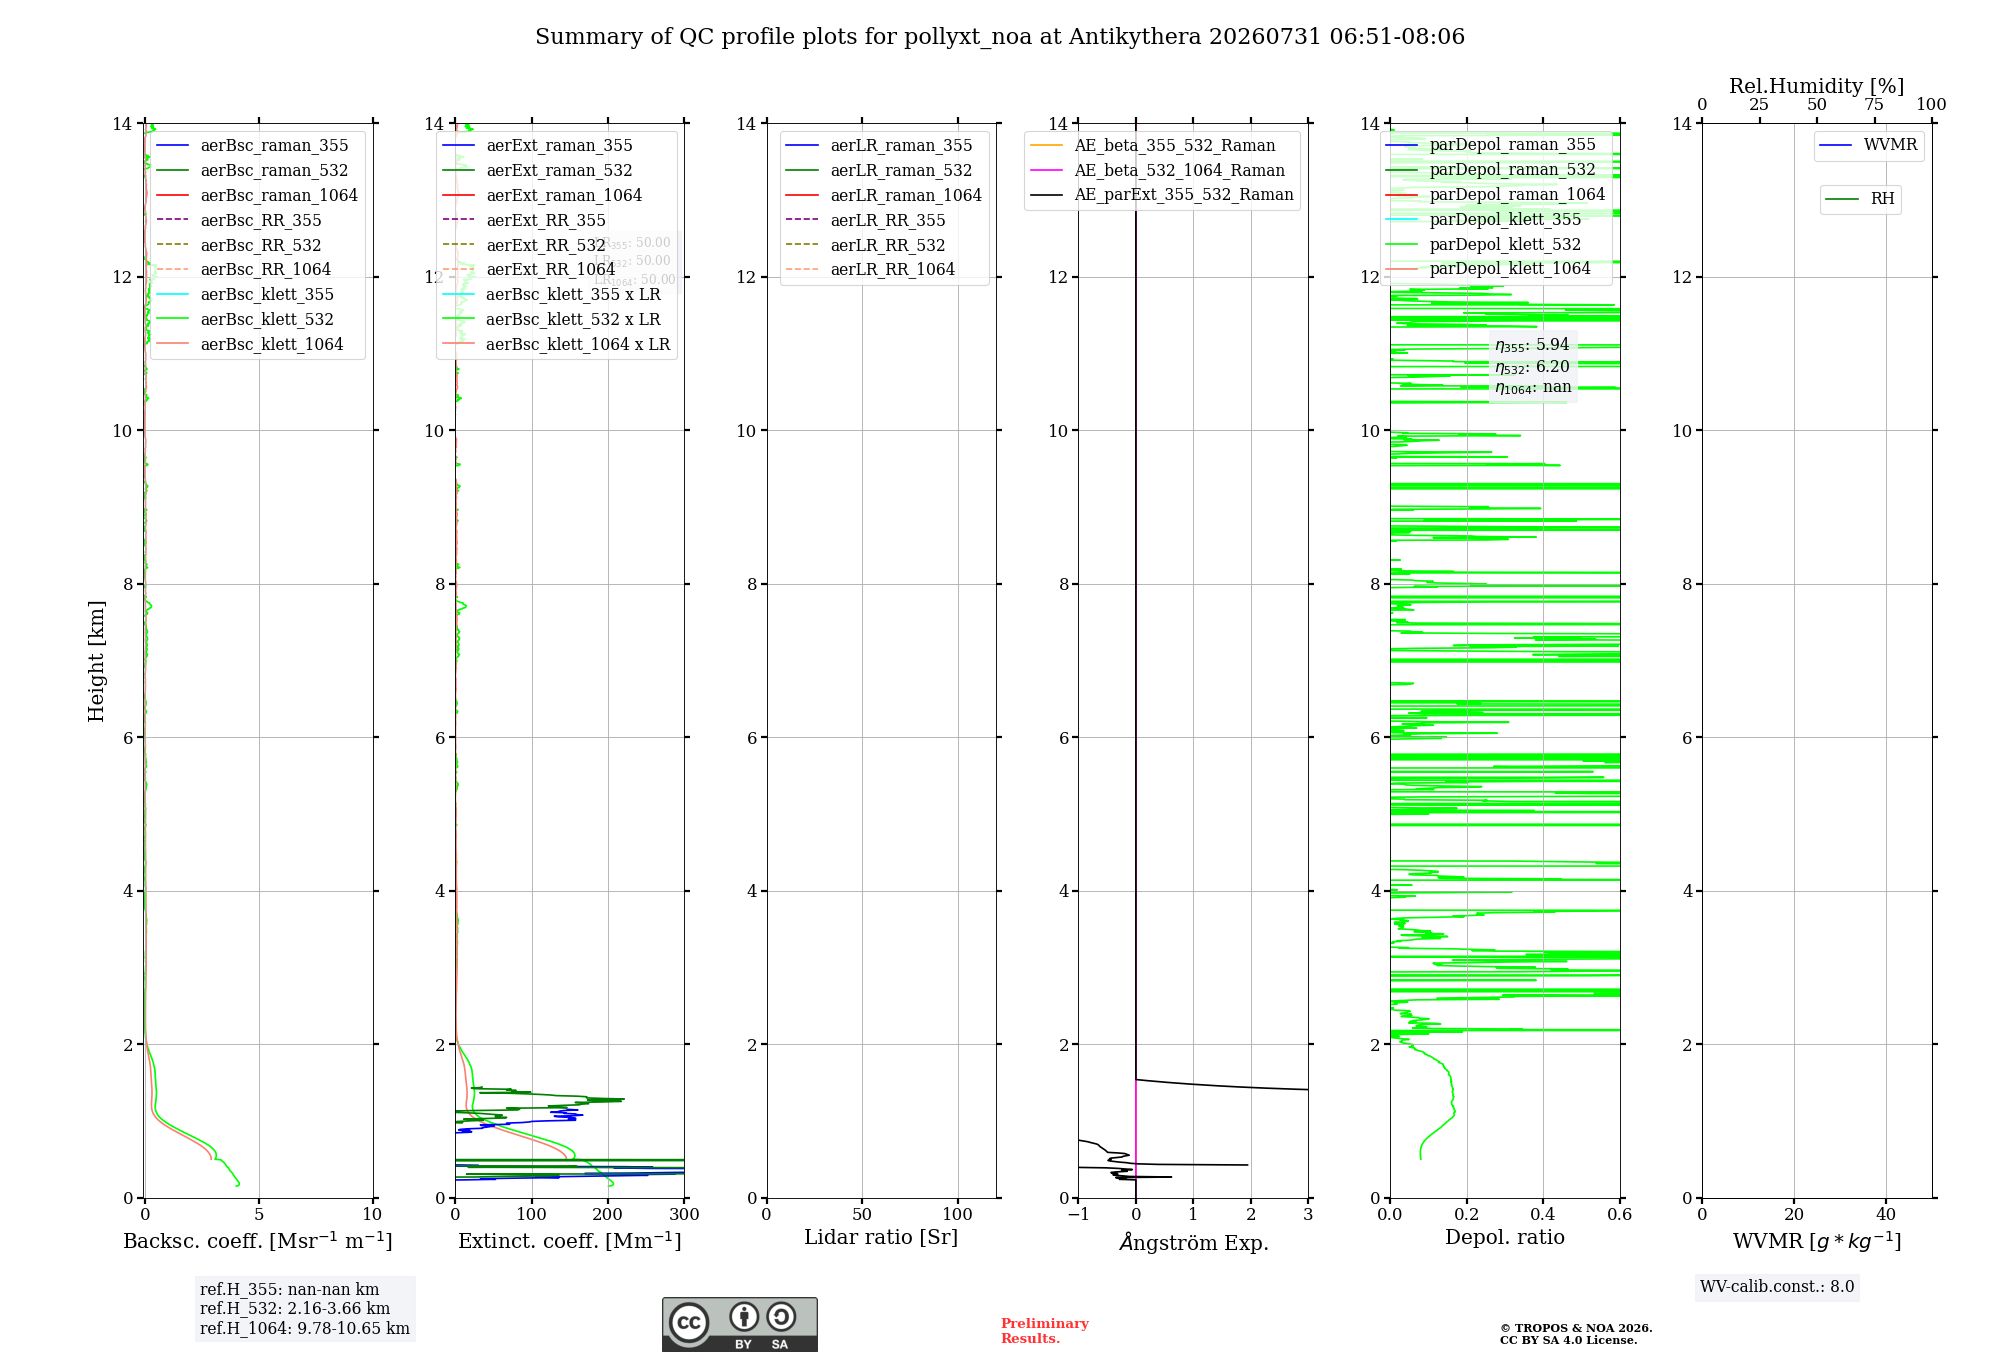This screenshot has height=1360, width=2000.
Task: Select legend entry aerBsc_raman_355
Action: click(x=252, y=145)
